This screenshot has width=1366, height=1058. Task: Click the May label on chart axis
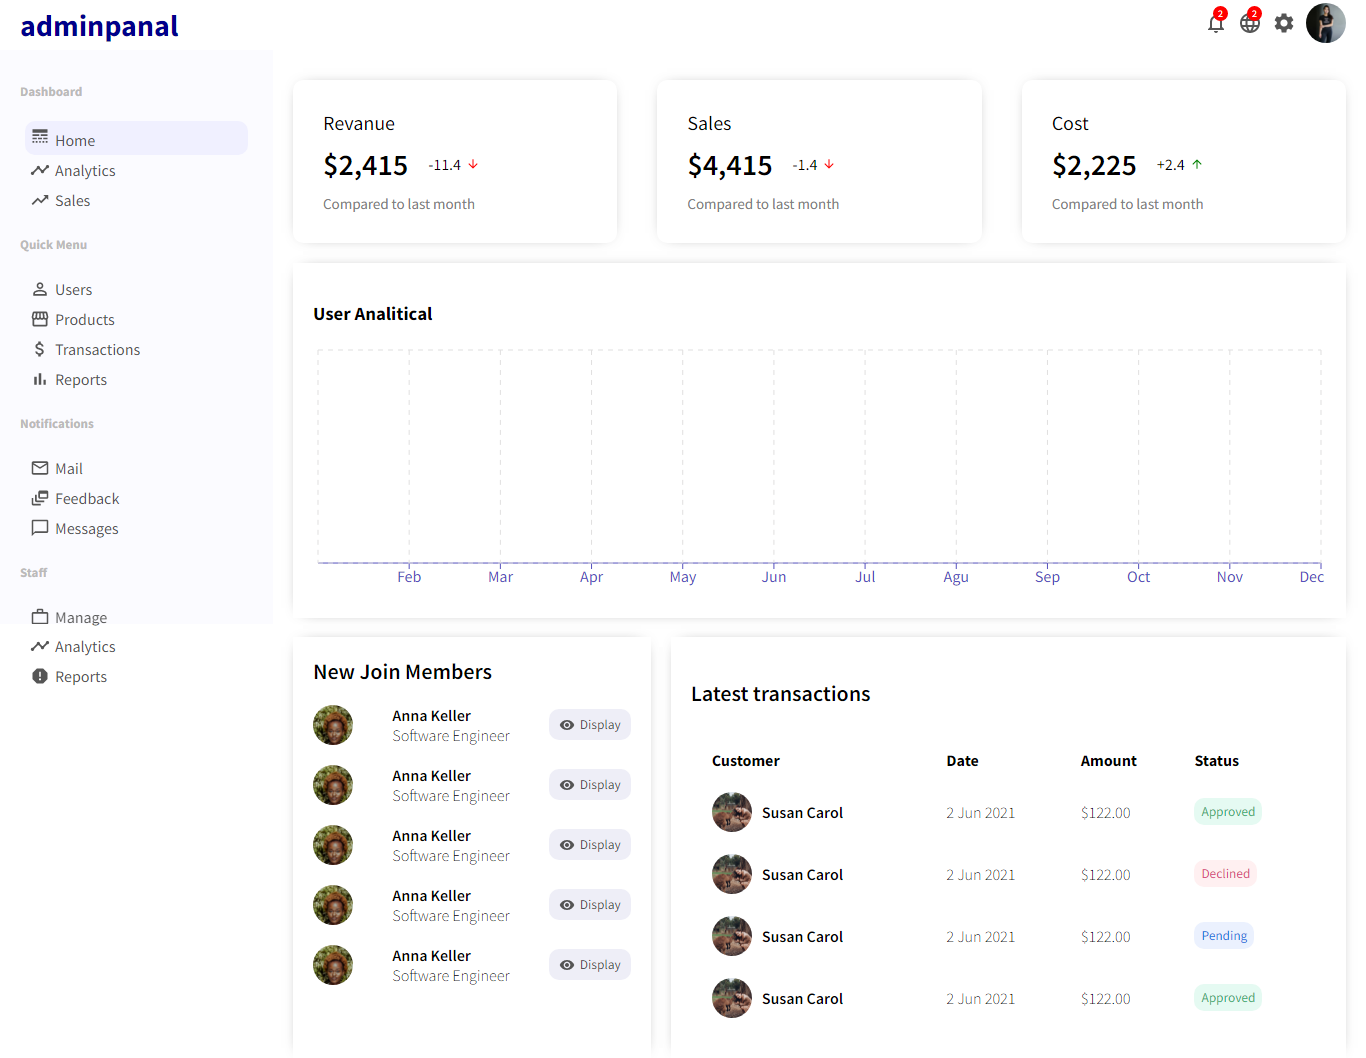click(x=683, y=577)
